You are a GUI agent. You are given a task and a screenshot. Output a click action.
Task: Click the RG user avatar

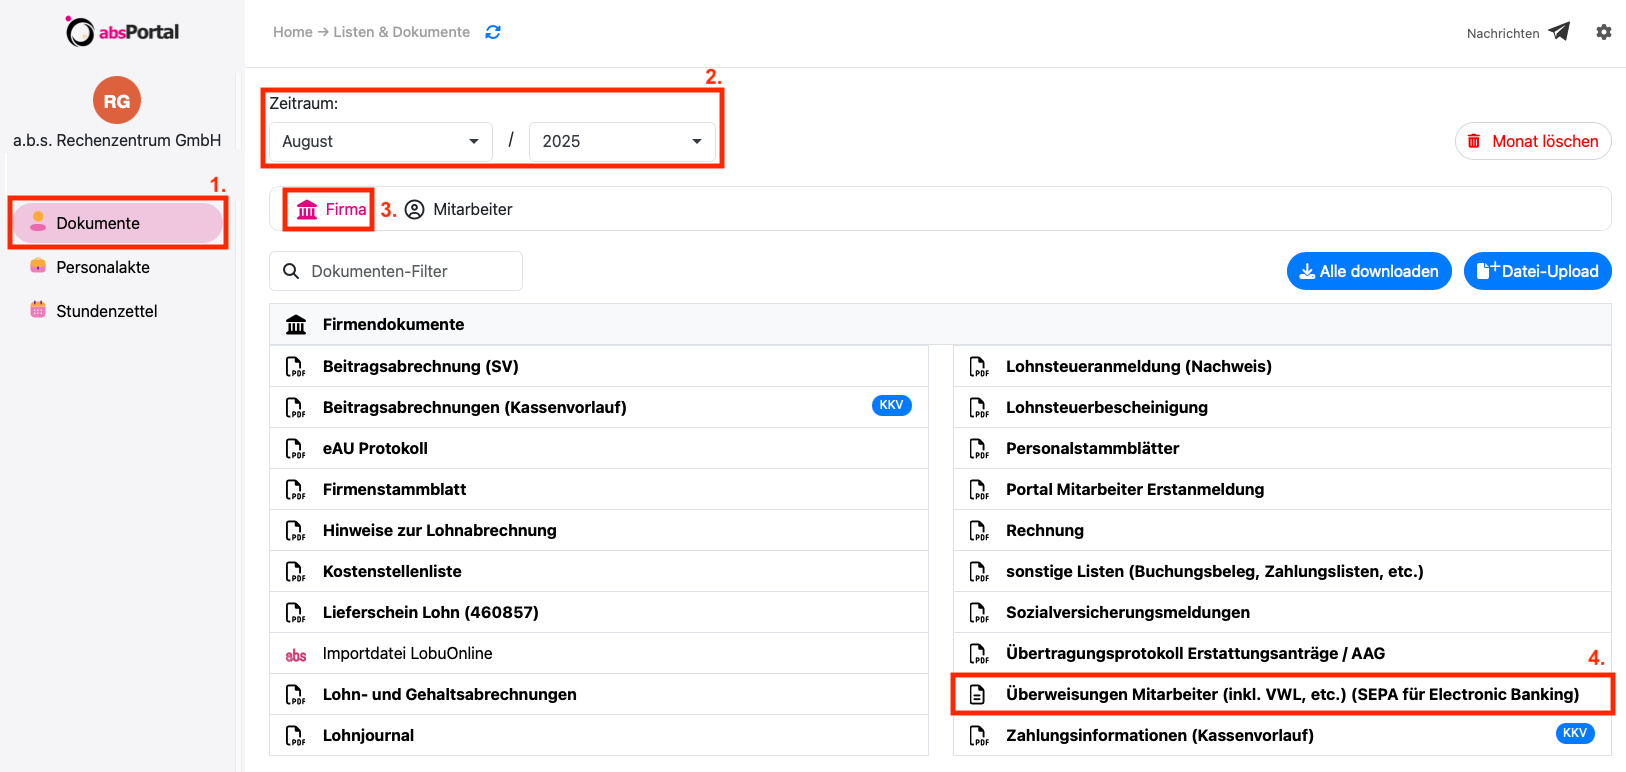click(x=117, y=101)
